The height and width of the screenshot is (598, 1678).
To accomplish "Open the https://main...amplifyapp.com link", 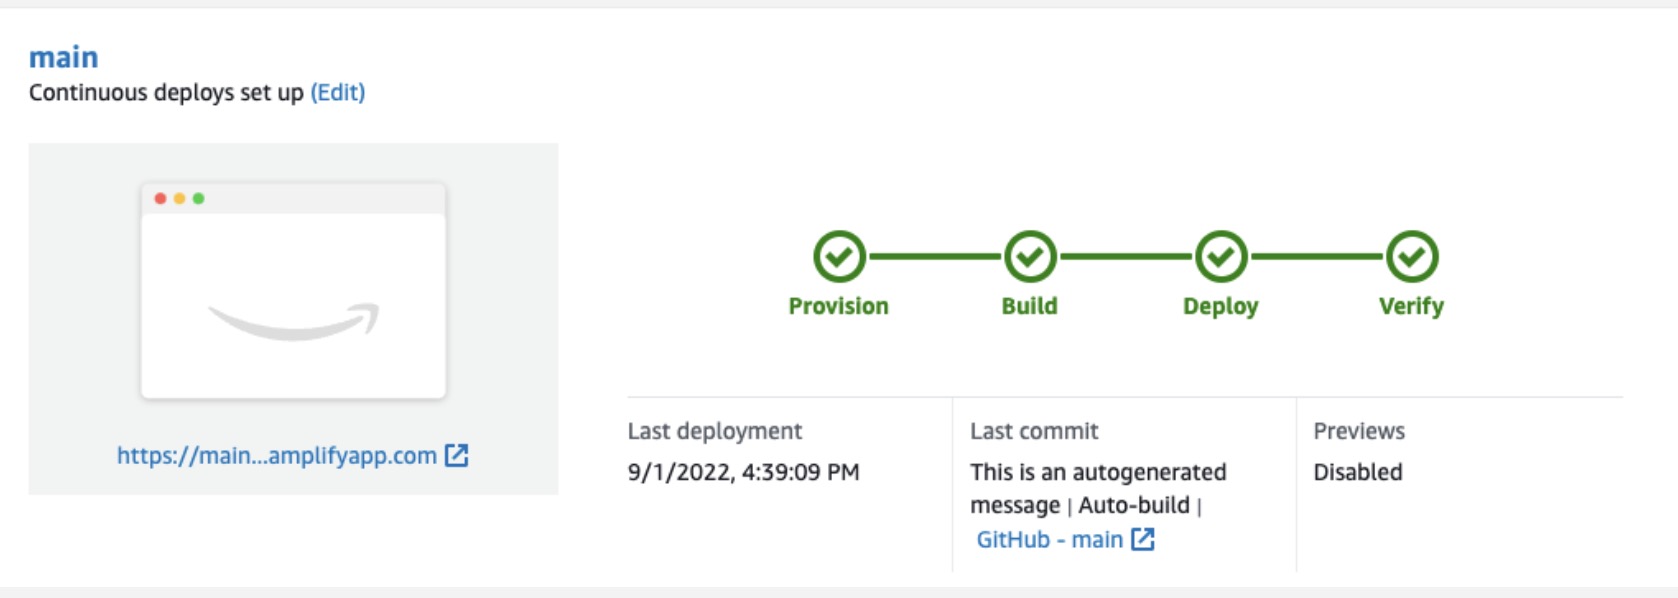I will coord(276,456).
